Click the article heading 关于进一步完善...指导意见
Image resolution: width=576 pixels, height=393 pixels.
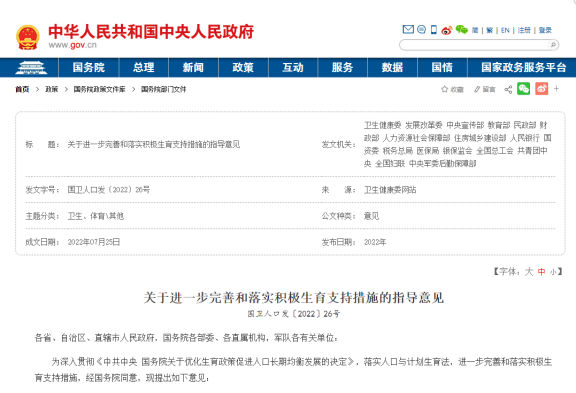pos(294,298)
